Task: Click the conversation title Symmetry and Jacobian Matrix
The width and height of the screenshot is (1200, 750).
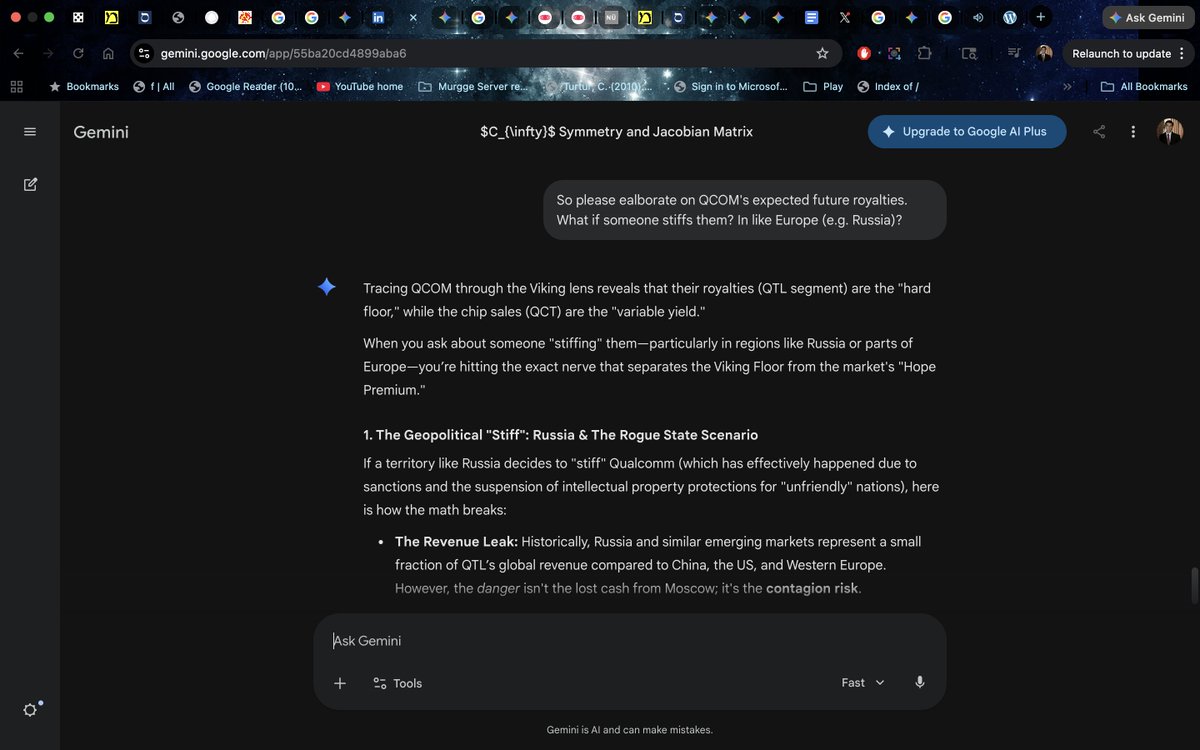Action: (616, 132)
